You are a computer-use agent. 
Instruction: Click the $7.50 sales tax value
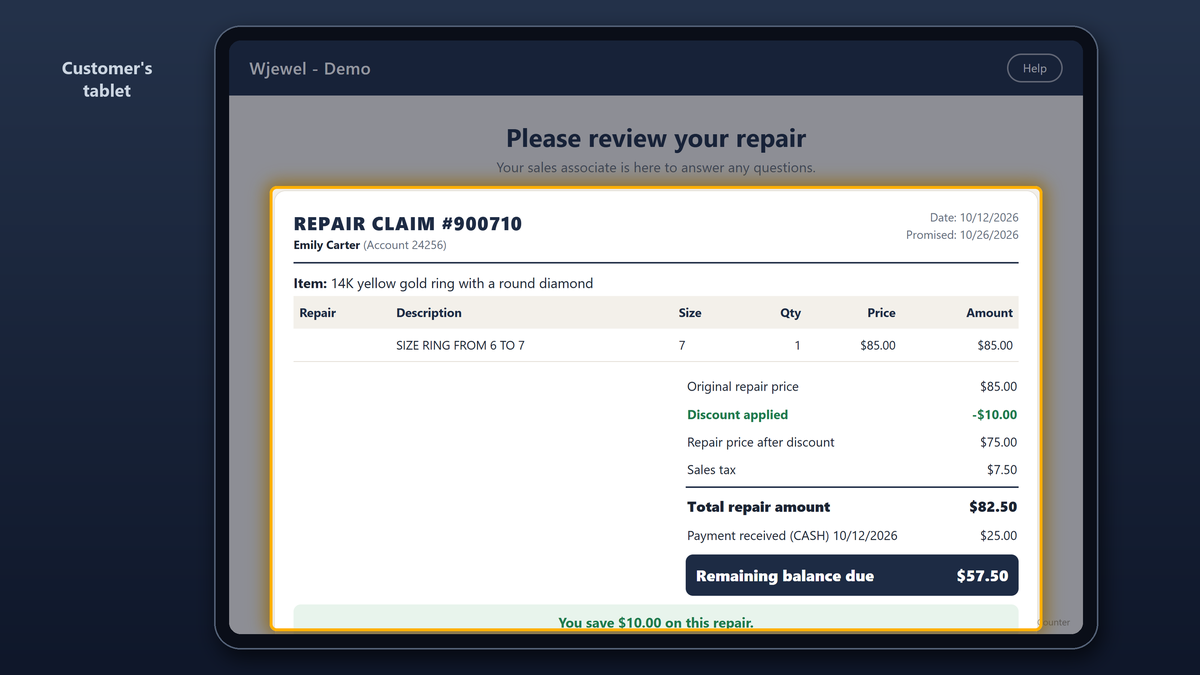coord(1002,470)
